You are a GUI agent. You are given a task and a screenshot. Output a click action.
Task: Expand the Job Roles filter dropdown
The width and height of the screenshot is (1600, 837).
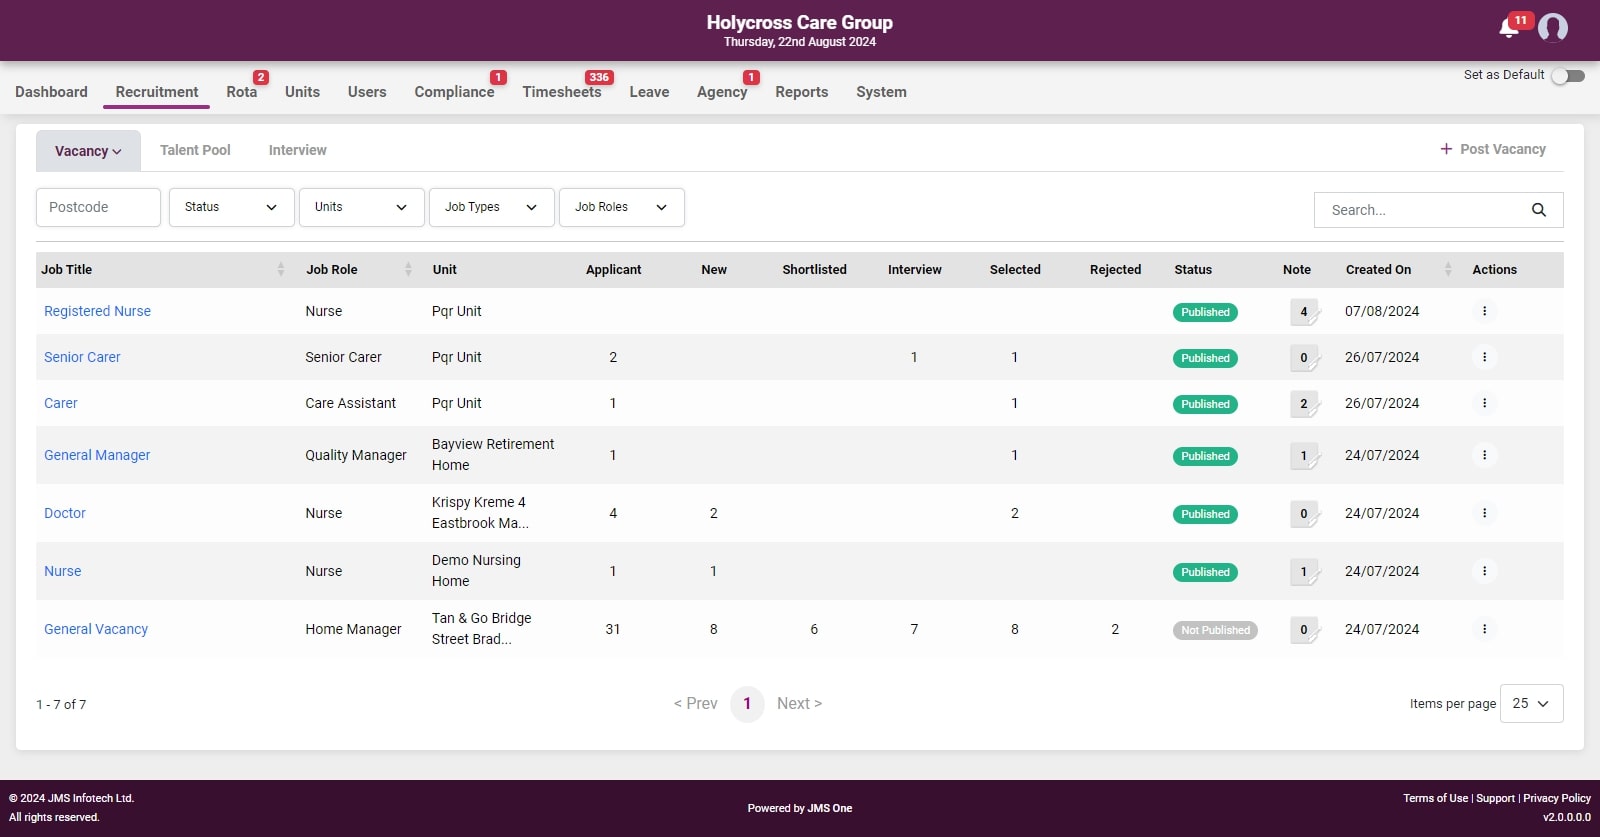(x=621, y=207)
